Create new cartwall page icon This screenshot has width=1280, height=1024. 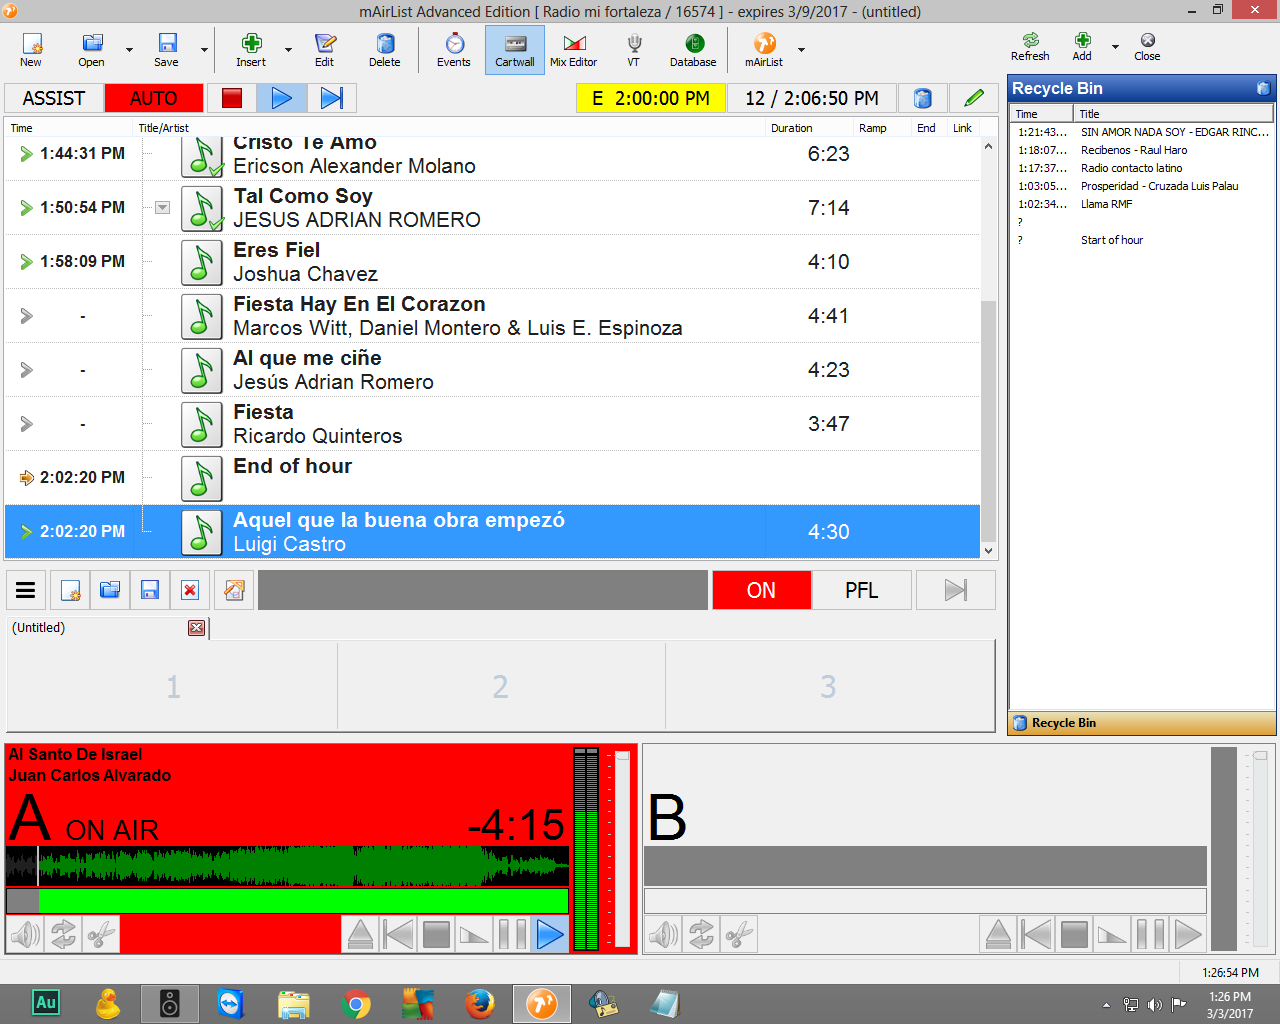(x=70, y=590)
